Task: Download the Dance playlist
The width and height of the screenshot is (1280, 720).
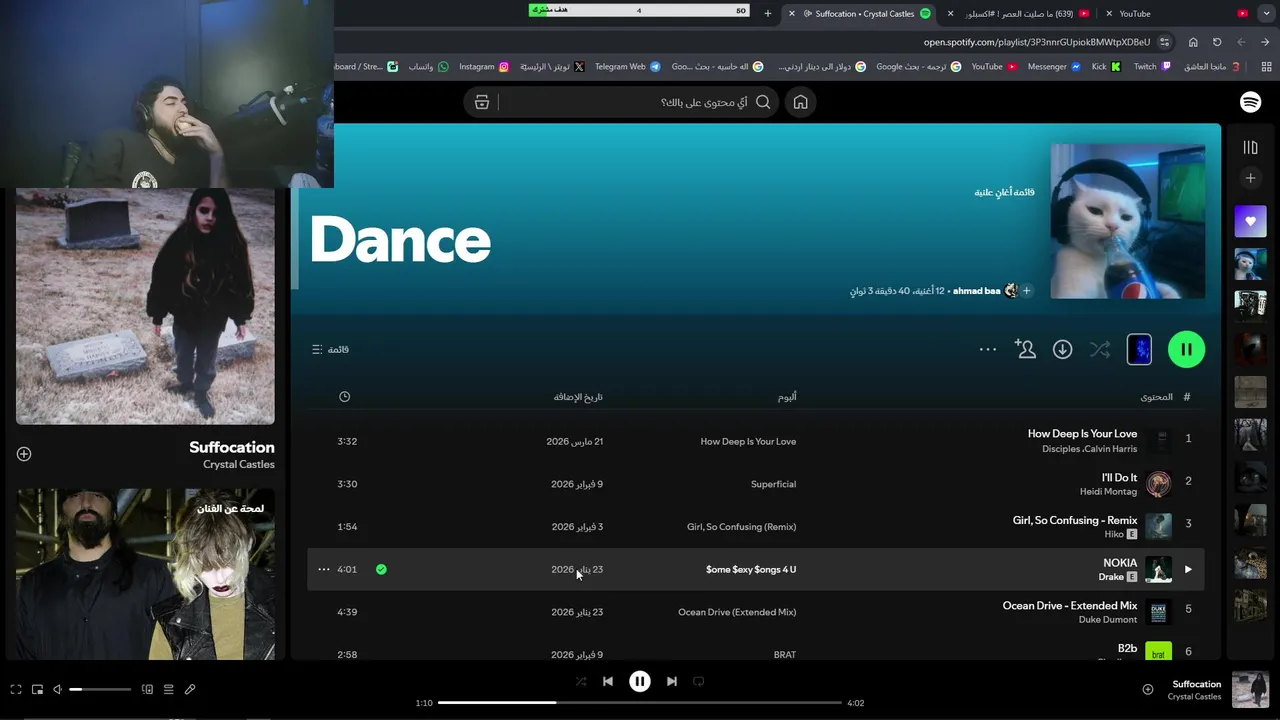Action: click(1062, 349)
